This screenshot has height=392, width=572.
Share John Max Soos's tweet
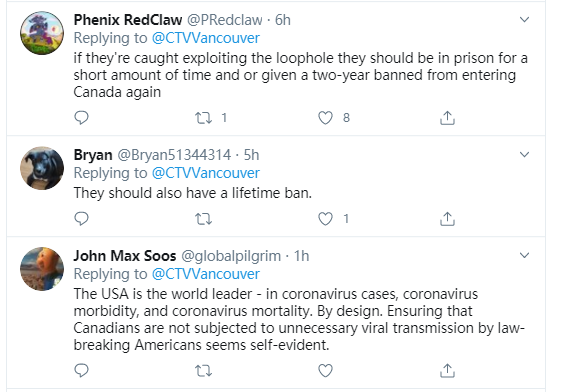(x=447, y=370)
